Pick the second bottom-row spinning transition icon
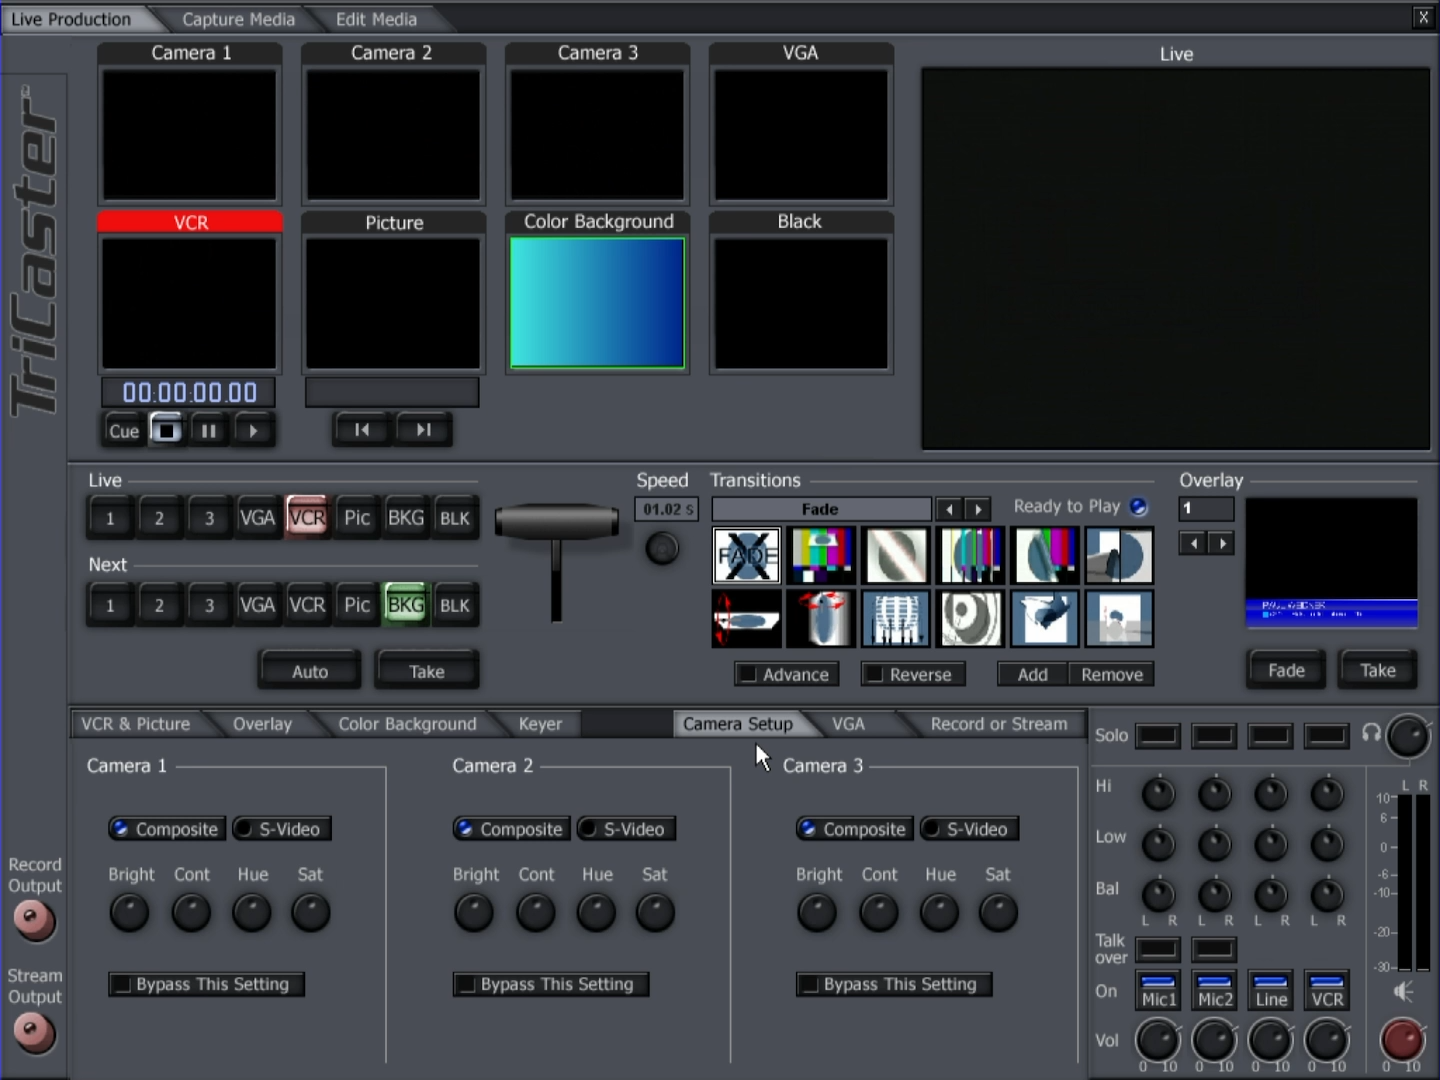Screen dimensions: 1440x1080 [x=822, y=618]
